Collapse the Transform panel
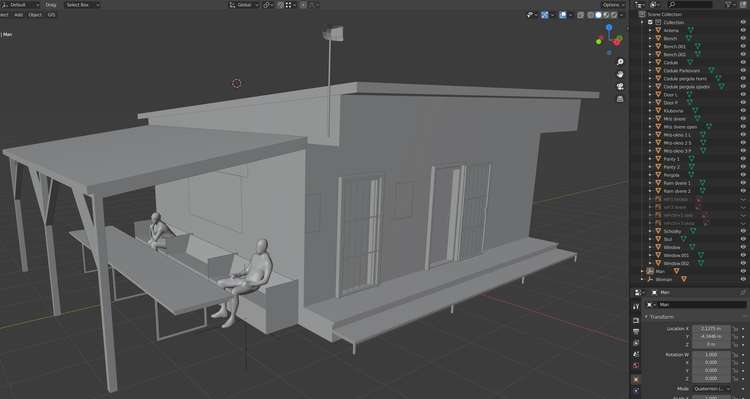750x399 pixels. (x=660, y=317)
